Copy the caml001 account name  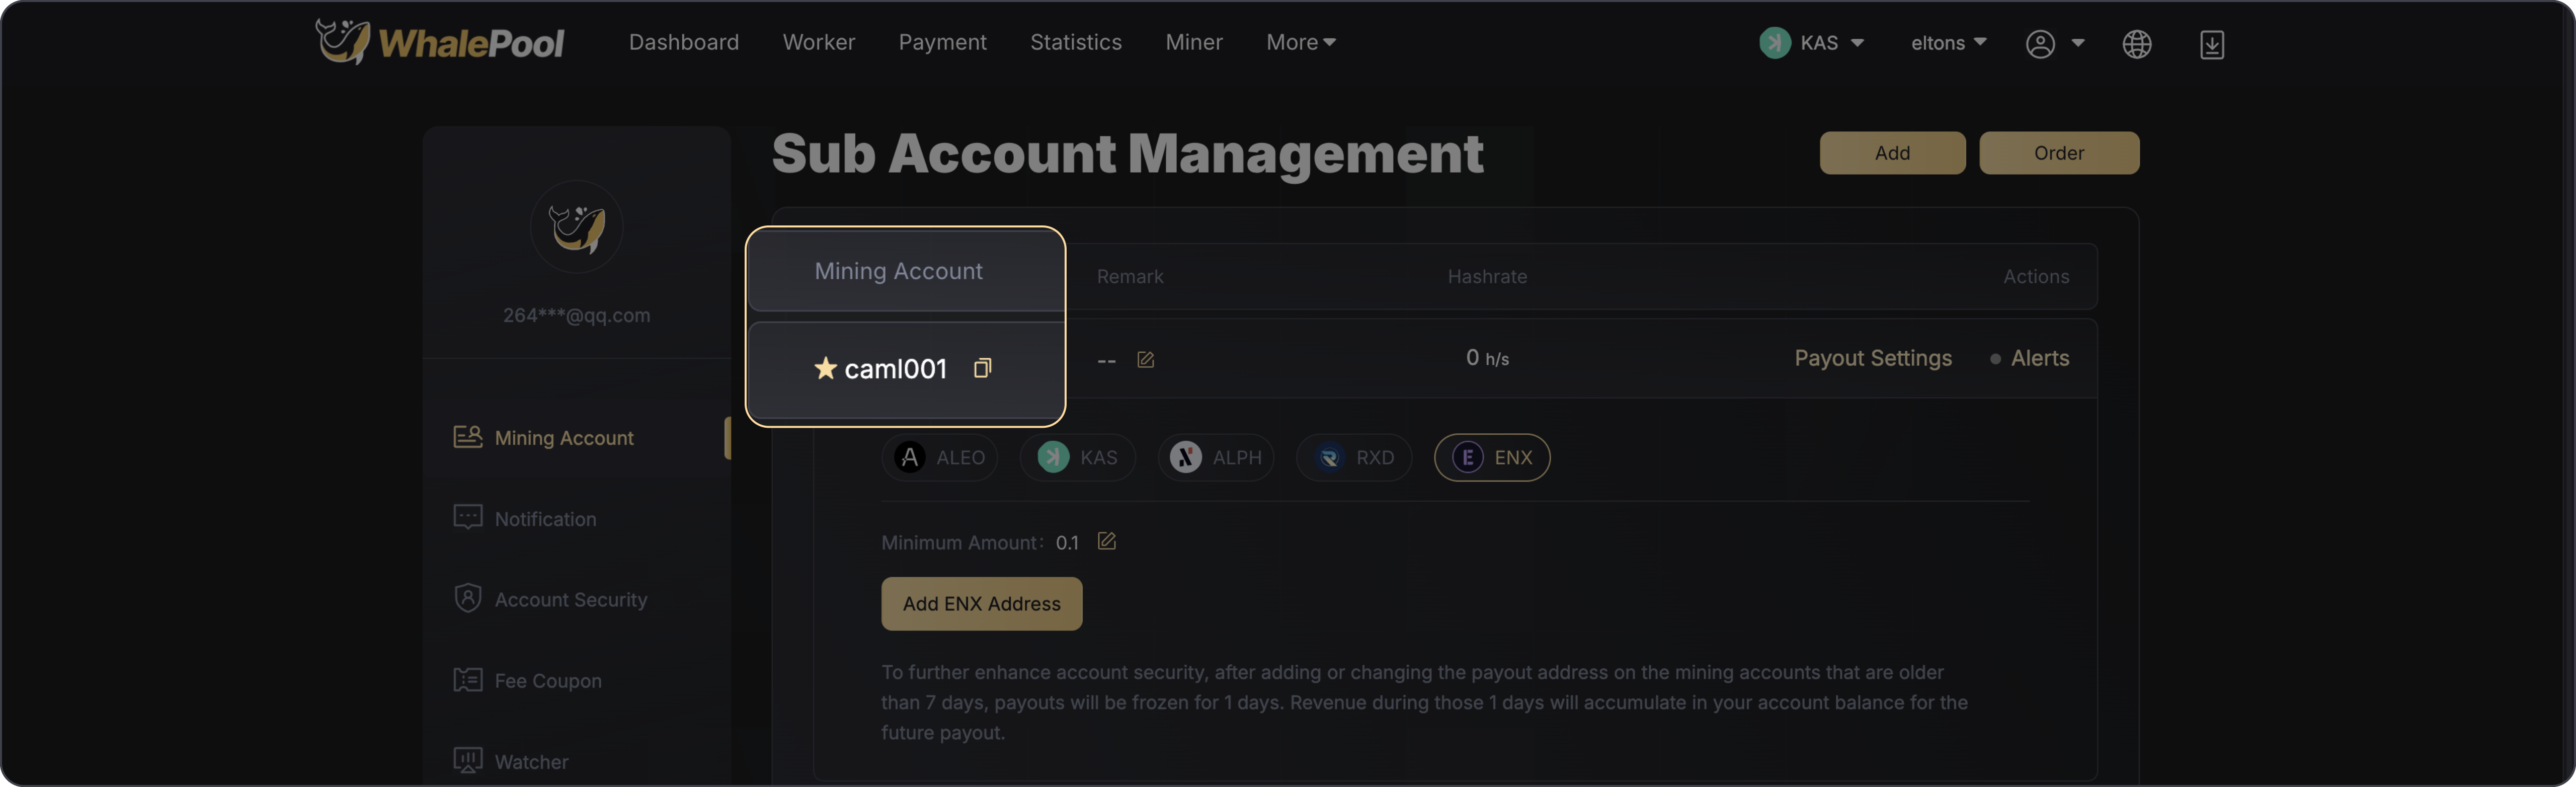point(982,368)
